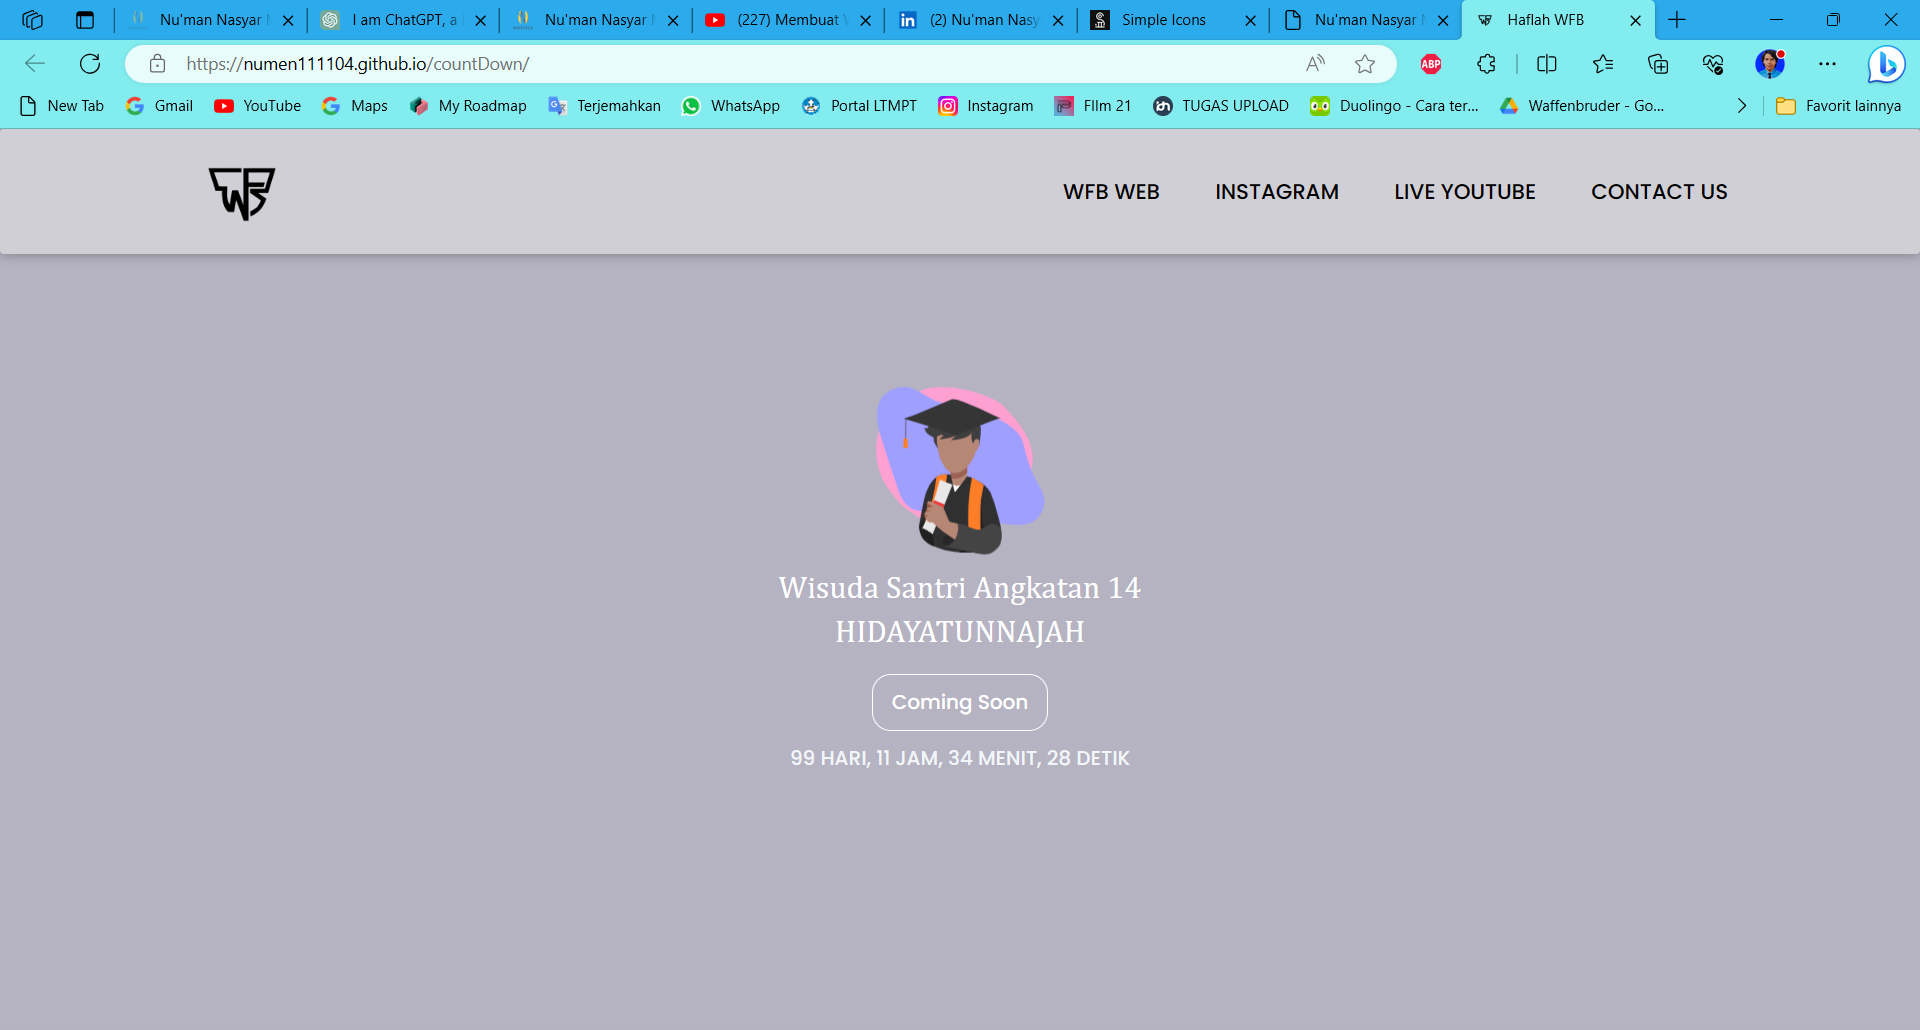Click the browser refresh button

coord(90,64)
